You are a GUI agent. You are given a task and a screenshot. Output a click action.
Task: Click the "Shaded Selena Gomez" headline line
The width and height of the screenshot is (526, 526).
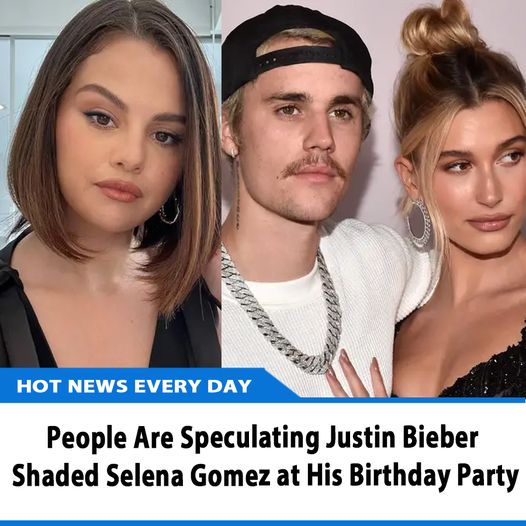[266, 476]
